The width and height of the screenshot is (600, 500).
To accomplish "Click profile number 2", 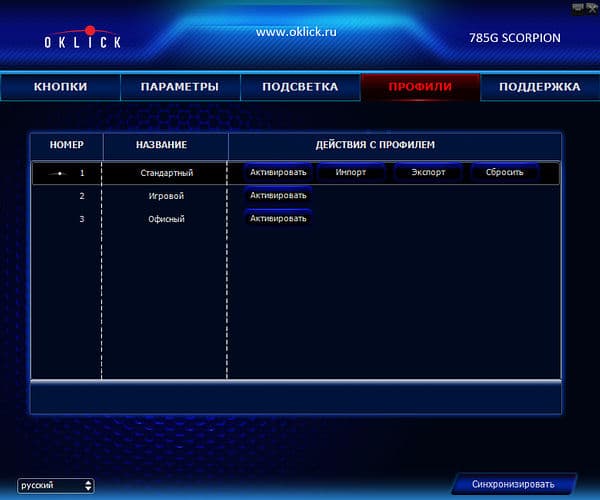I will pyautogui.click(x=82, y=196).
